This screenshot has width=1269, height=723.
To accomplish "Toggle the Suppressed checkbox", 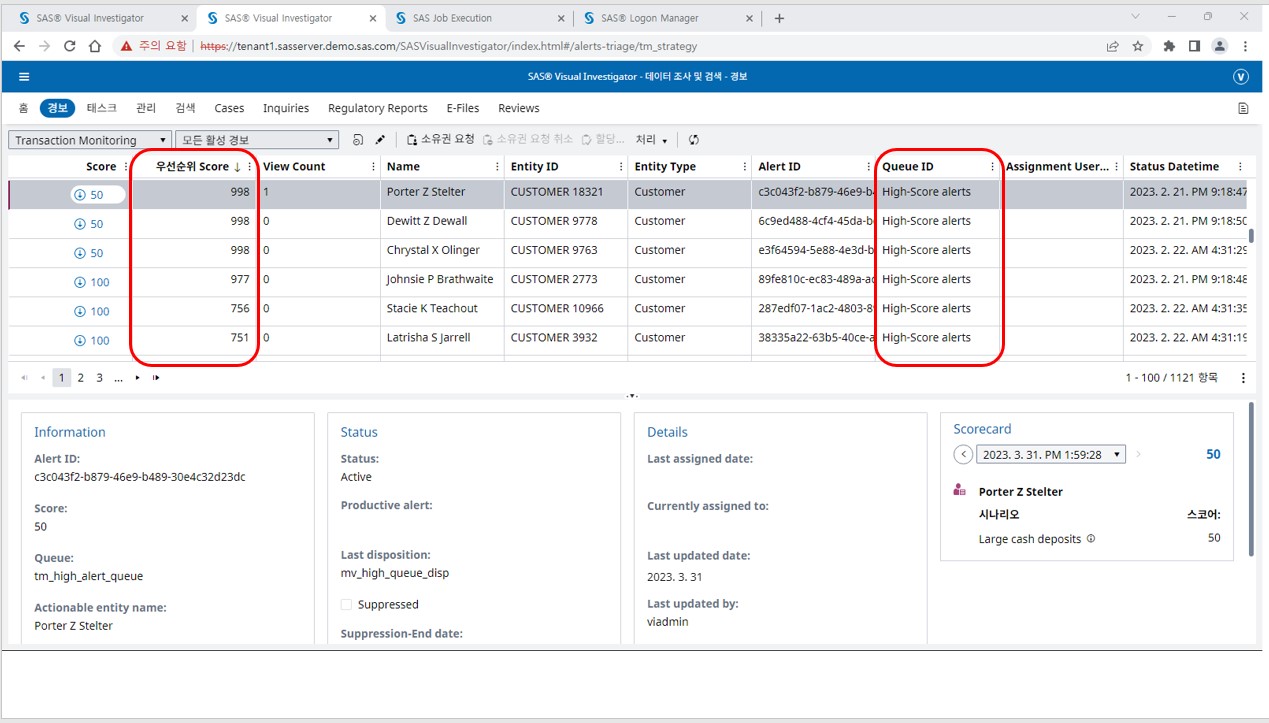I will tap(347, 605).
